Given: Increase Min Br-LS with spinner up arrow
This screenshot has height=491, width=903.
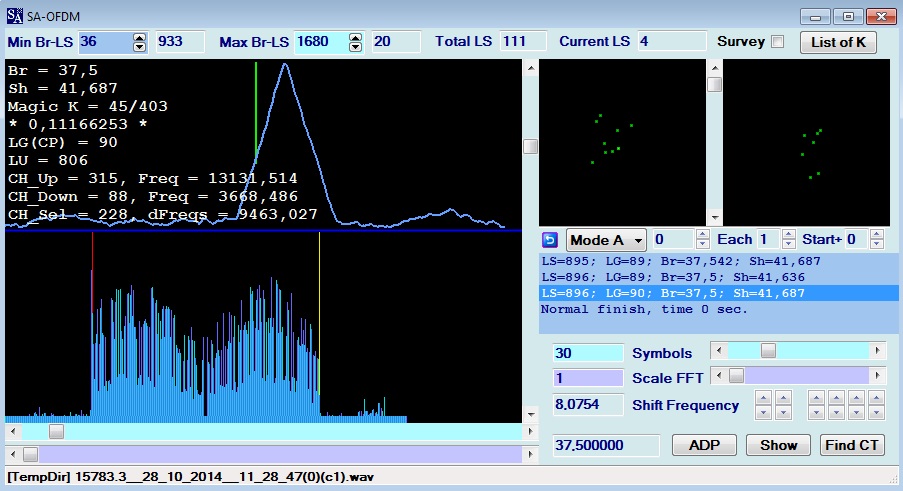Looking at the screenshot, I should click(x=139, y=37).
